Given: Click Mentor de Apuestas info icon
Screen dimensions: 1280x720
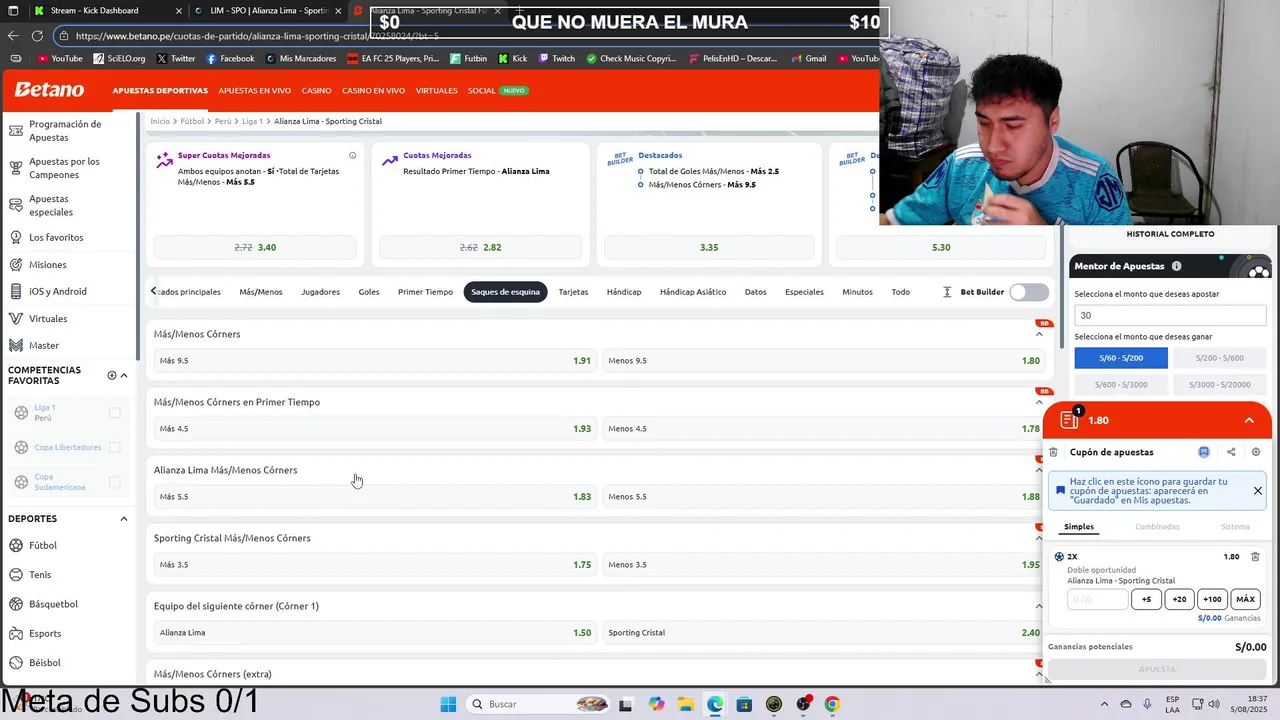Looking at the screenshot, I should tap(1176, 266).
